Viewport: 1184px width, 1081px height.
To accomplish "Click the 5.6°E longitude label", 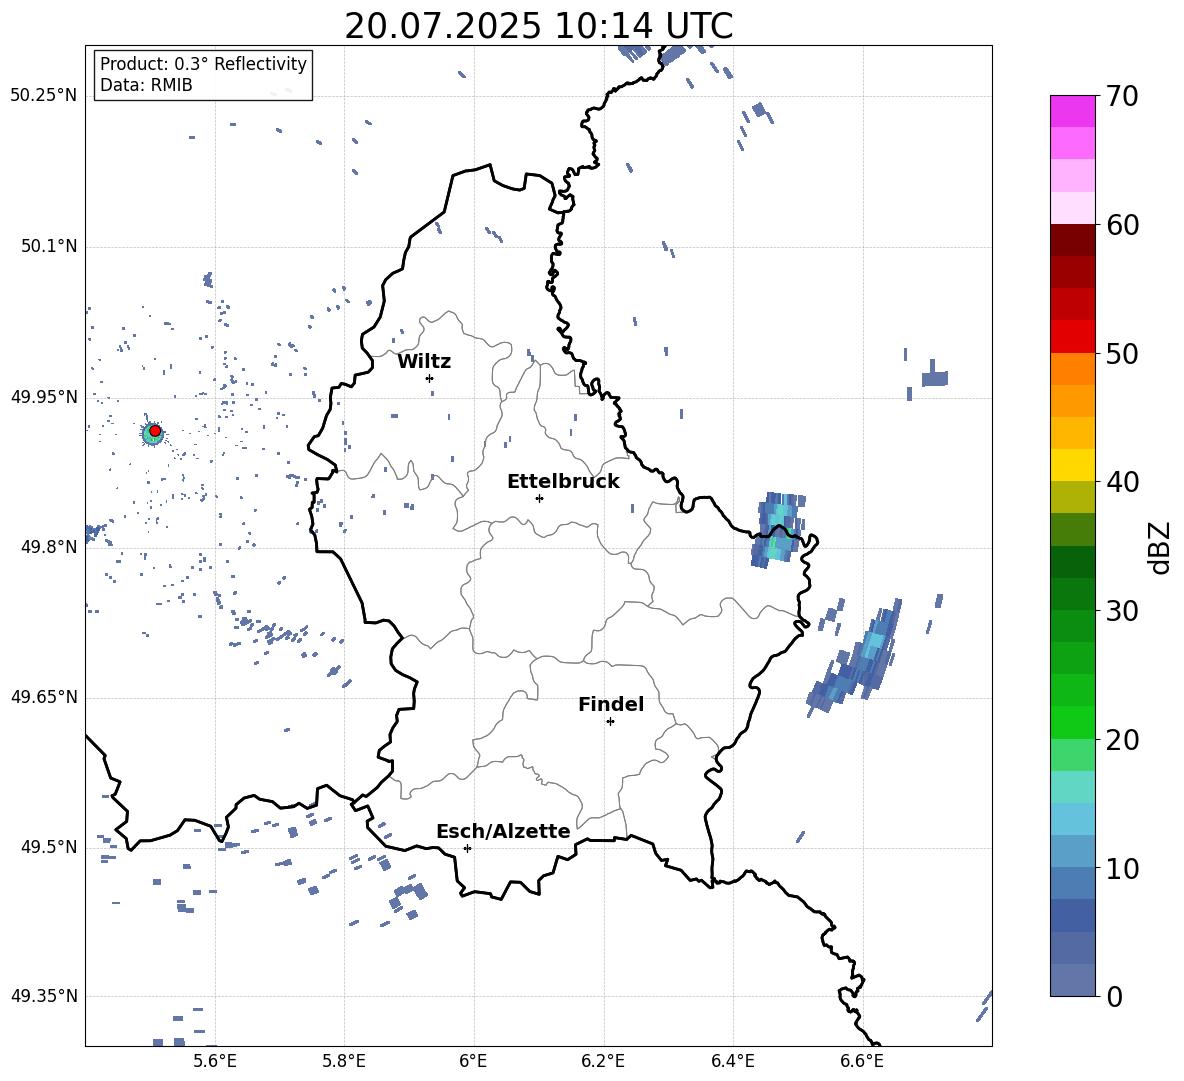I will 215,1062.
